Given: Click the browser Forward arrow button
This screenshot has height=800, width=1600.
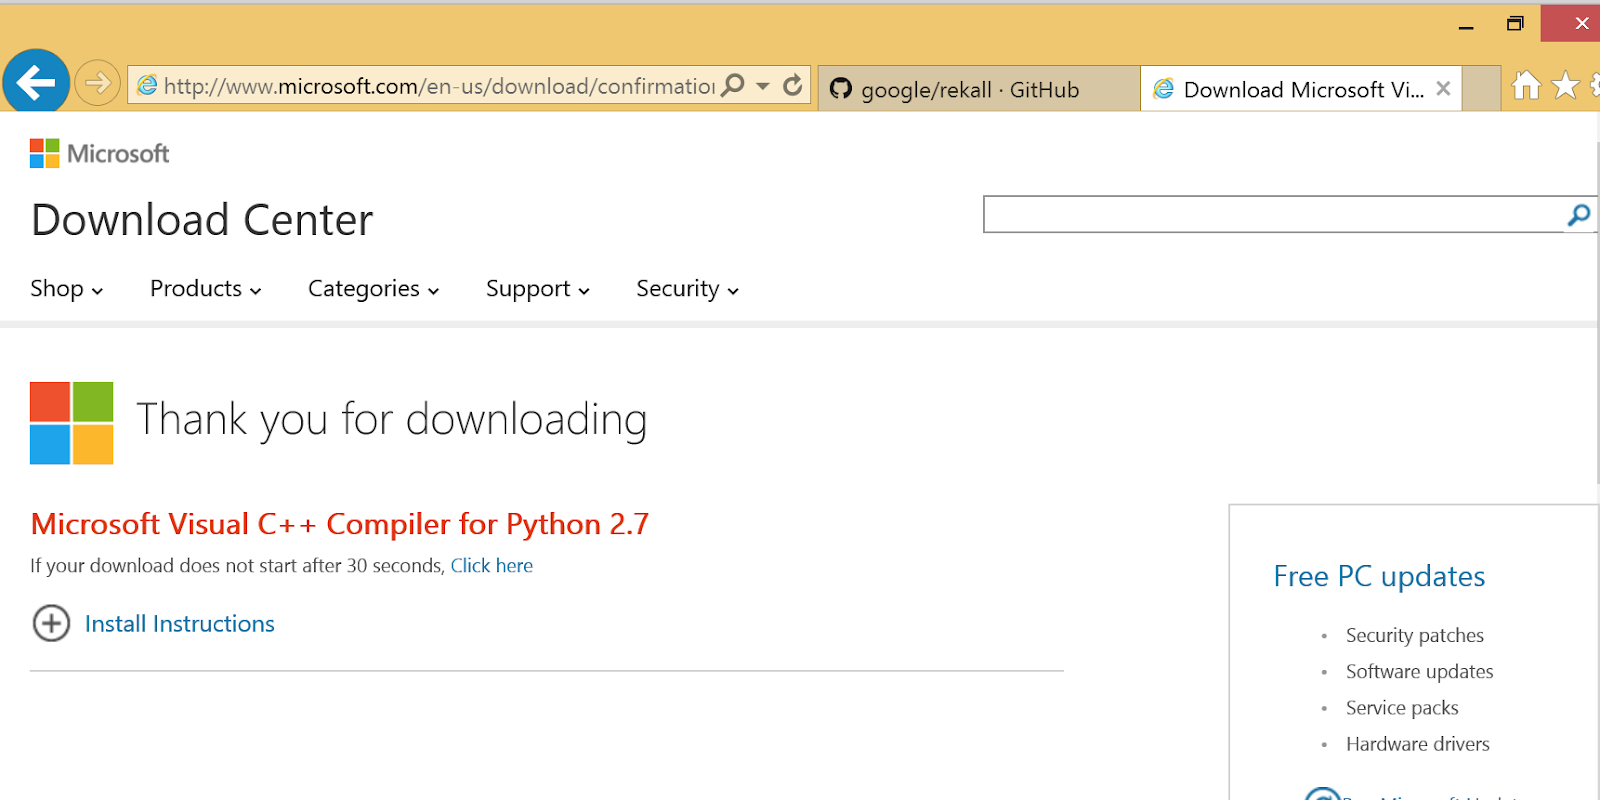Looking at the screenshot, I should click(x=98, y=83).
